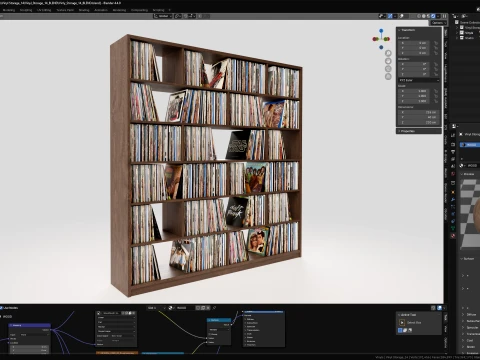
Task: Open the Global transform orientation dropdown
Action: tap(163, 16)
